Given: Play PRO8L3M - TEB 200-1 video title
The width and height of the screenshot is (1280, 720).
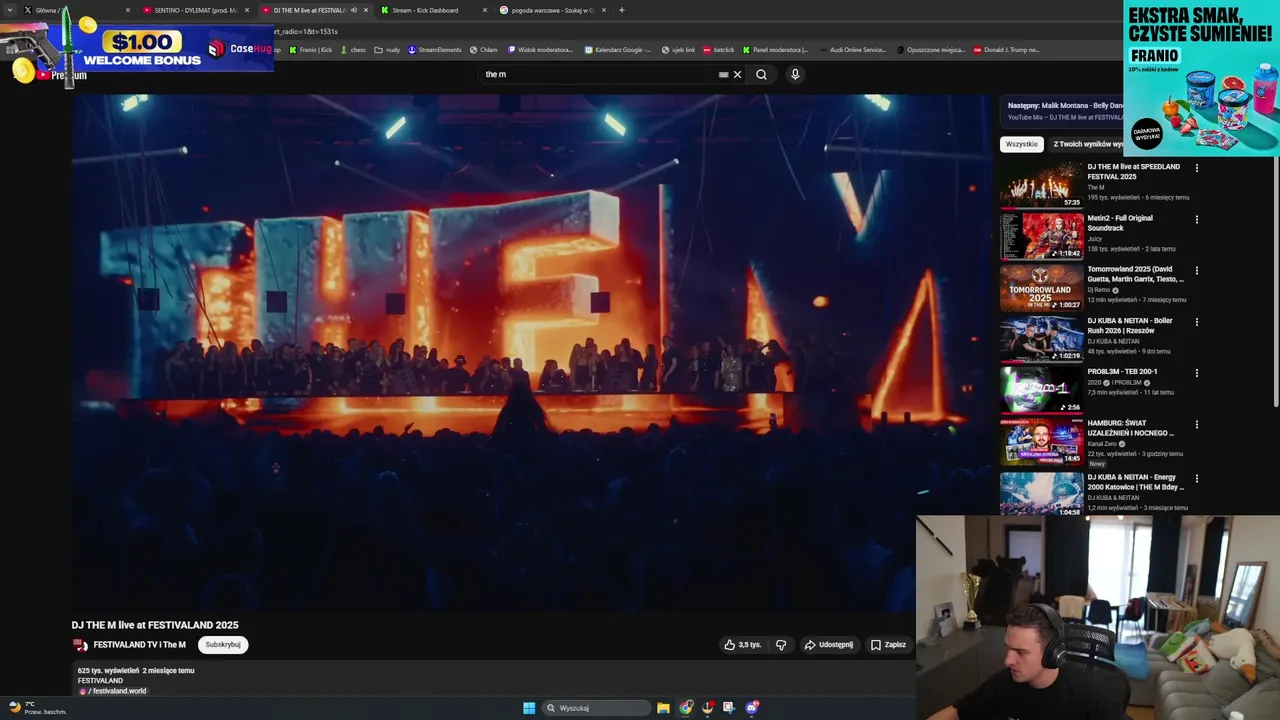Looking at the screenshot, I should pos(1122,372).
